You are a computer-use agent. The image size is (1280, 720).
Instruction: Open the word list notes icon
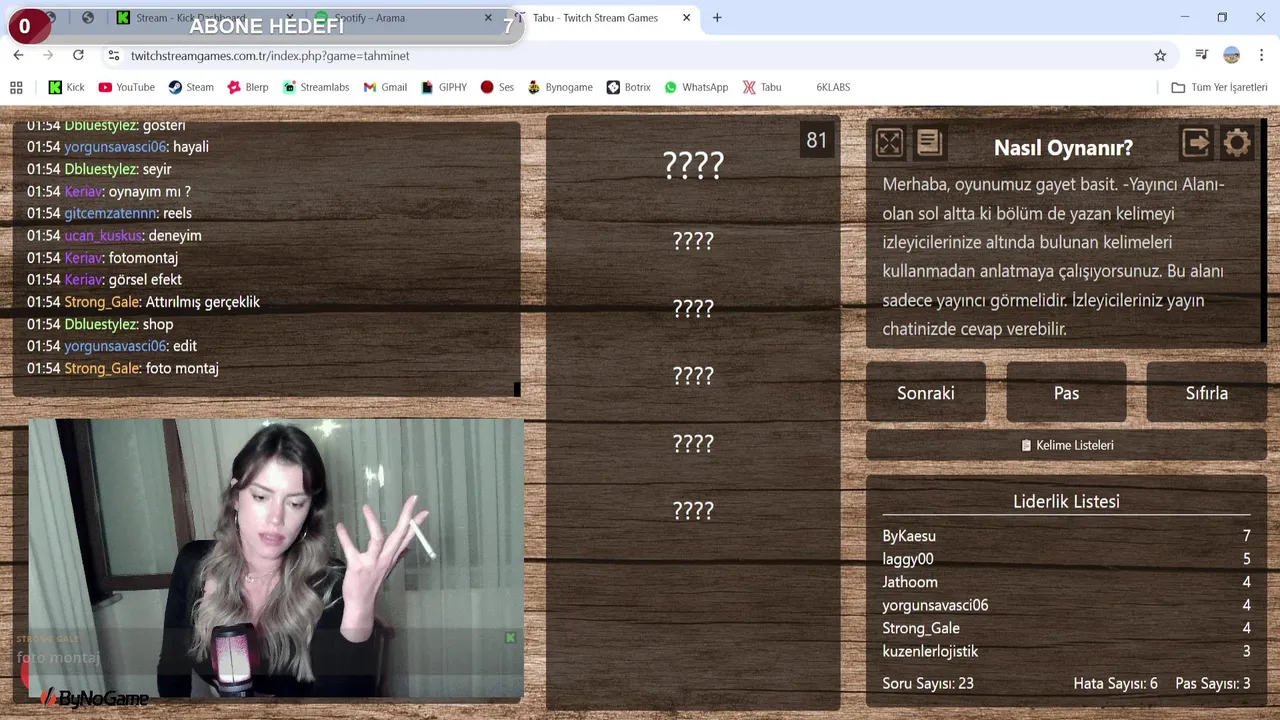(x=929, y=143)
